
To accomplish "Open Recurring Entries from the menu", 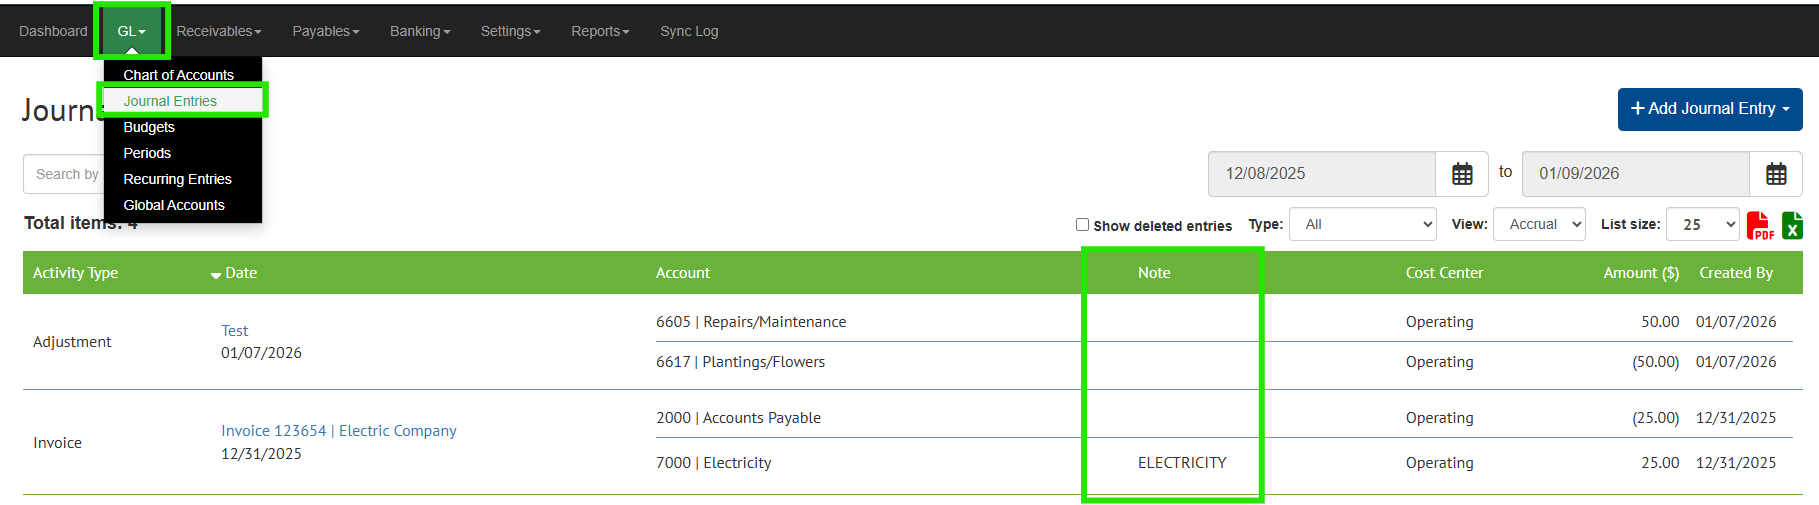I will (x=177, y=179).
